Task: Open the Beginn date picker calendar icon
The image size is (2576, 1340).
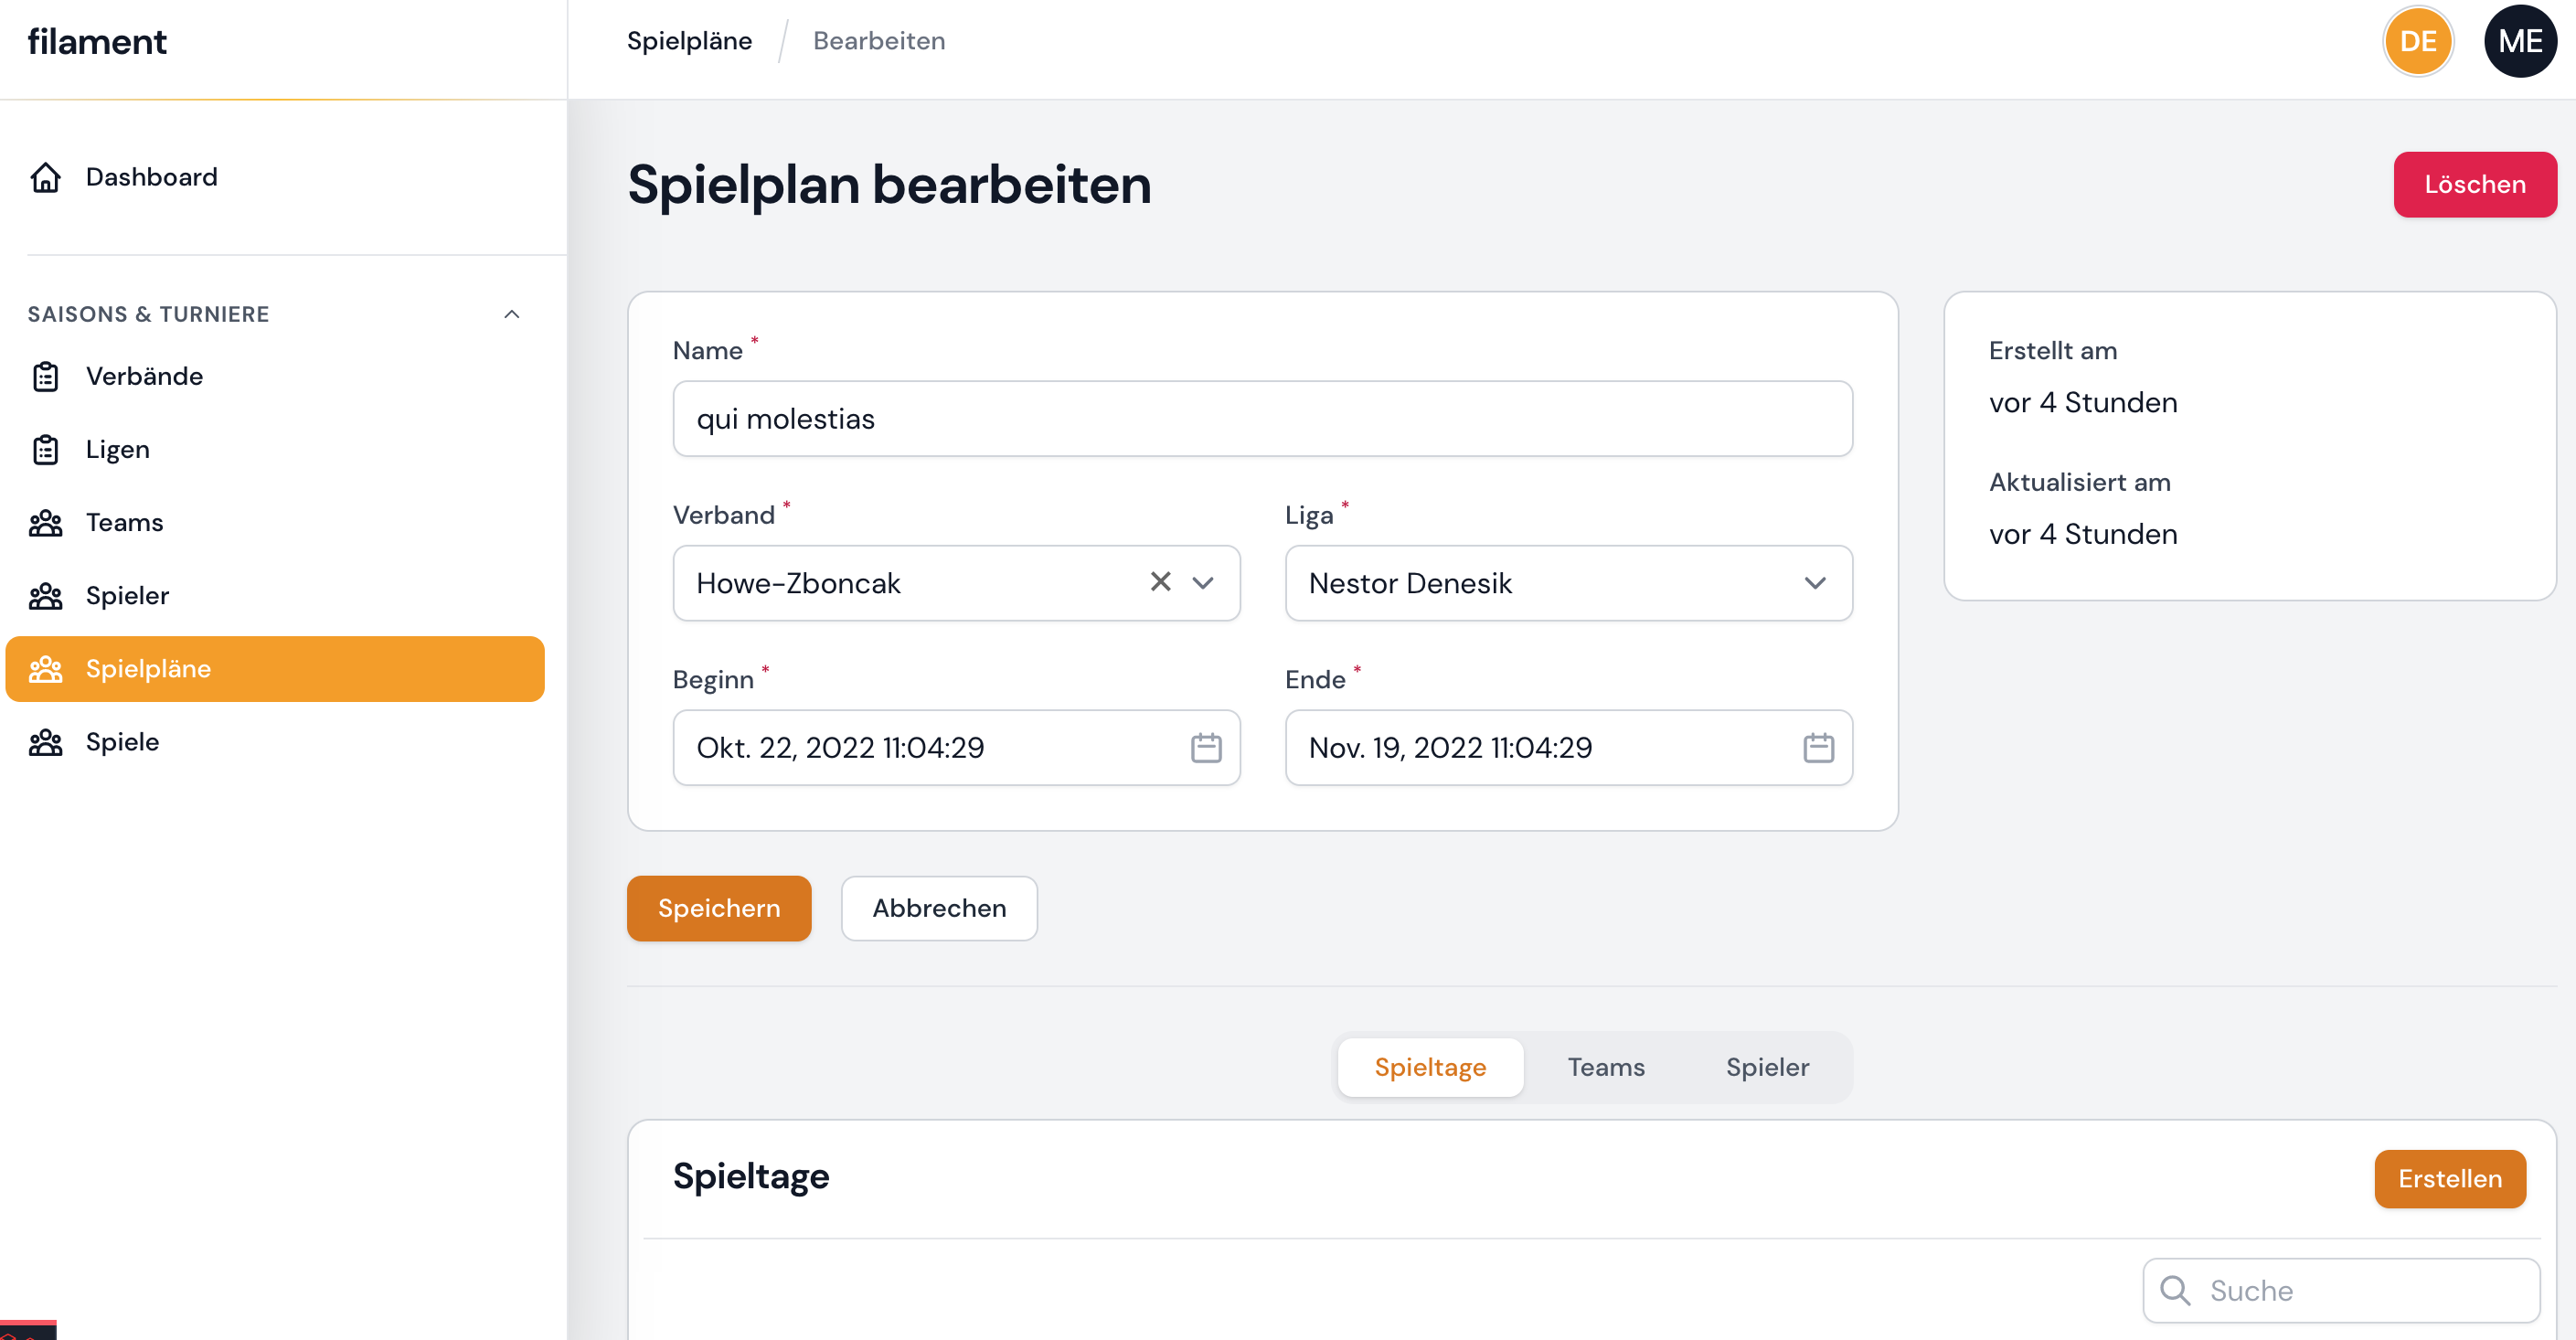Action: pos(1205,747)
